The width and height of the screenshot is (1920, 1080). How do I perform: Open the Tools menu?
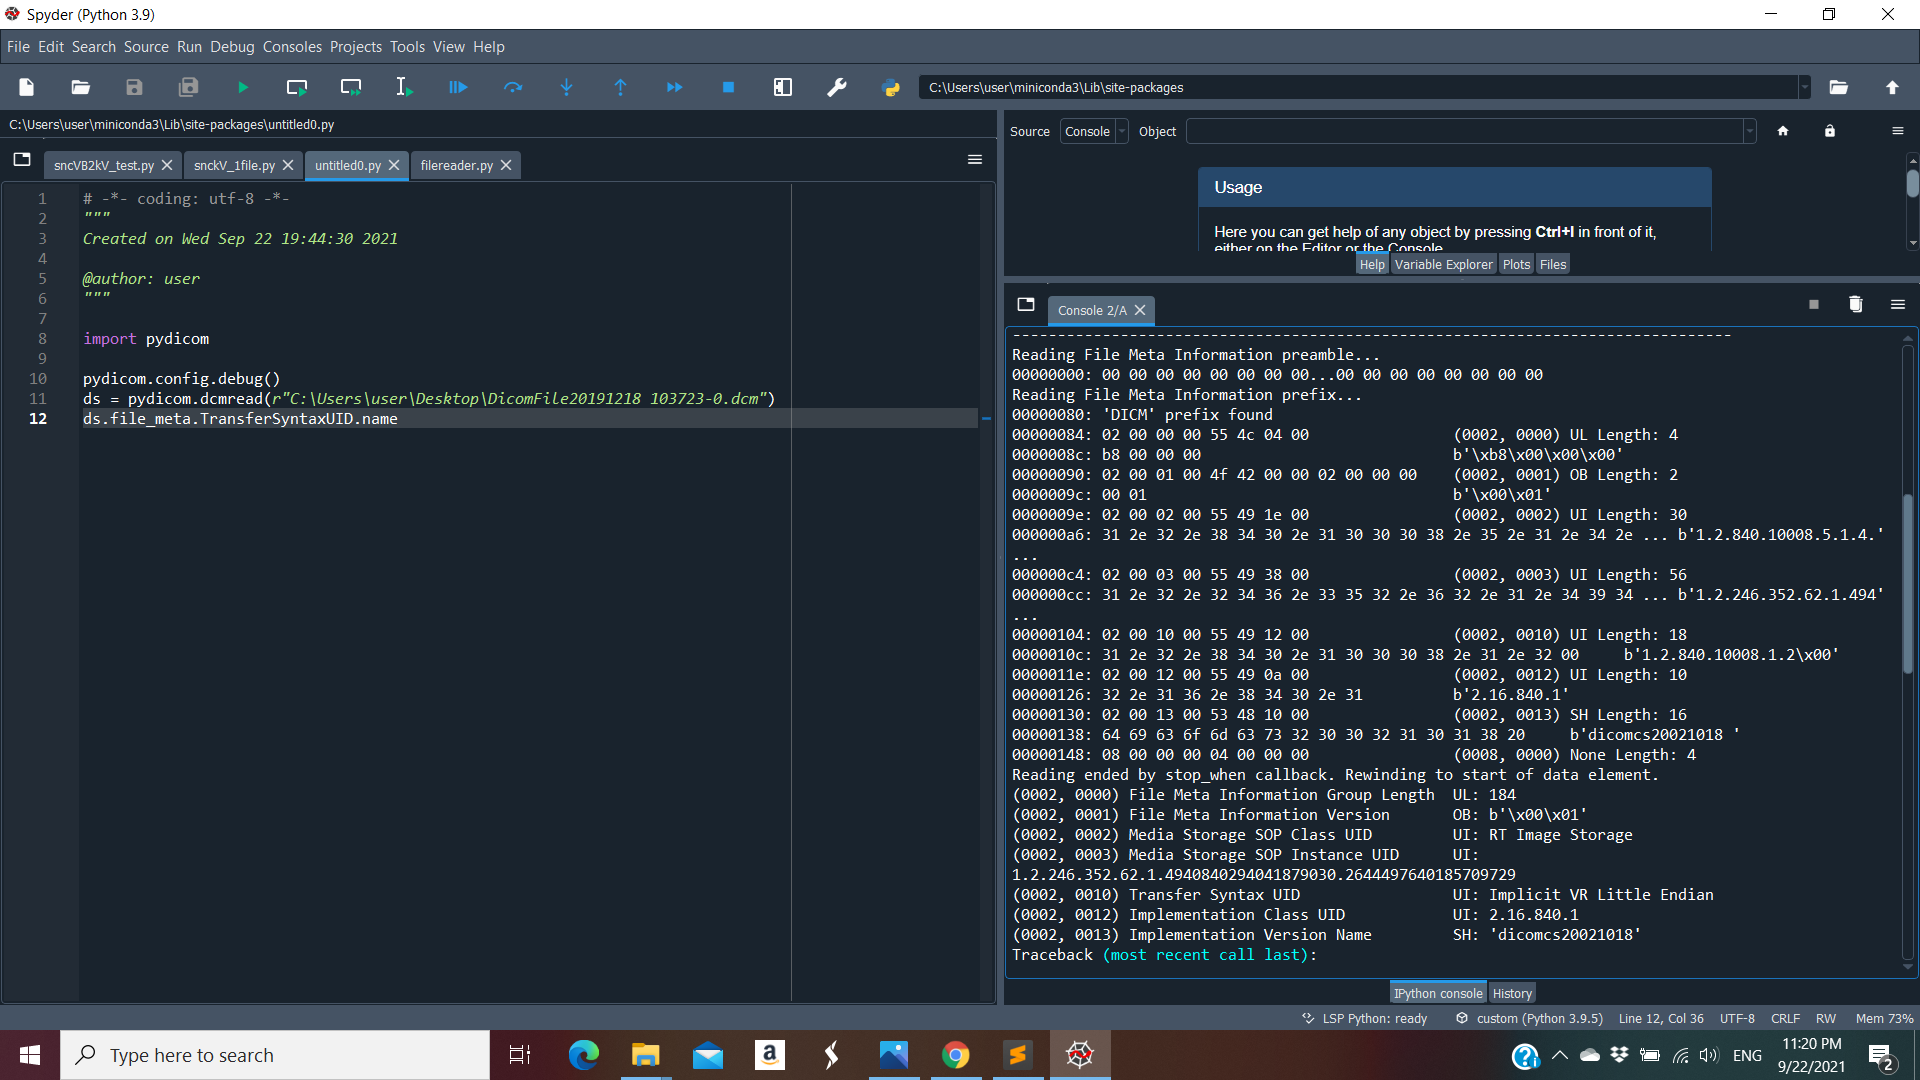(407, 47)
